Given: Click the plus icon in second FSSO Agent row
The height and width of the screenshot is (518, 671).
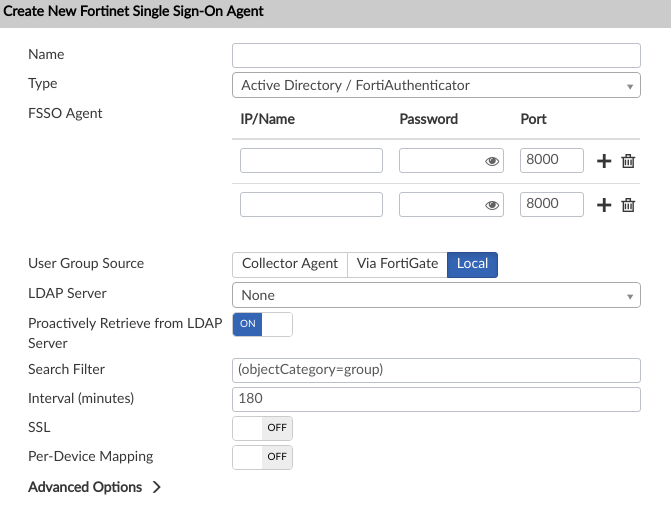Looking at the screenshot, I should (x=604, y=205).
